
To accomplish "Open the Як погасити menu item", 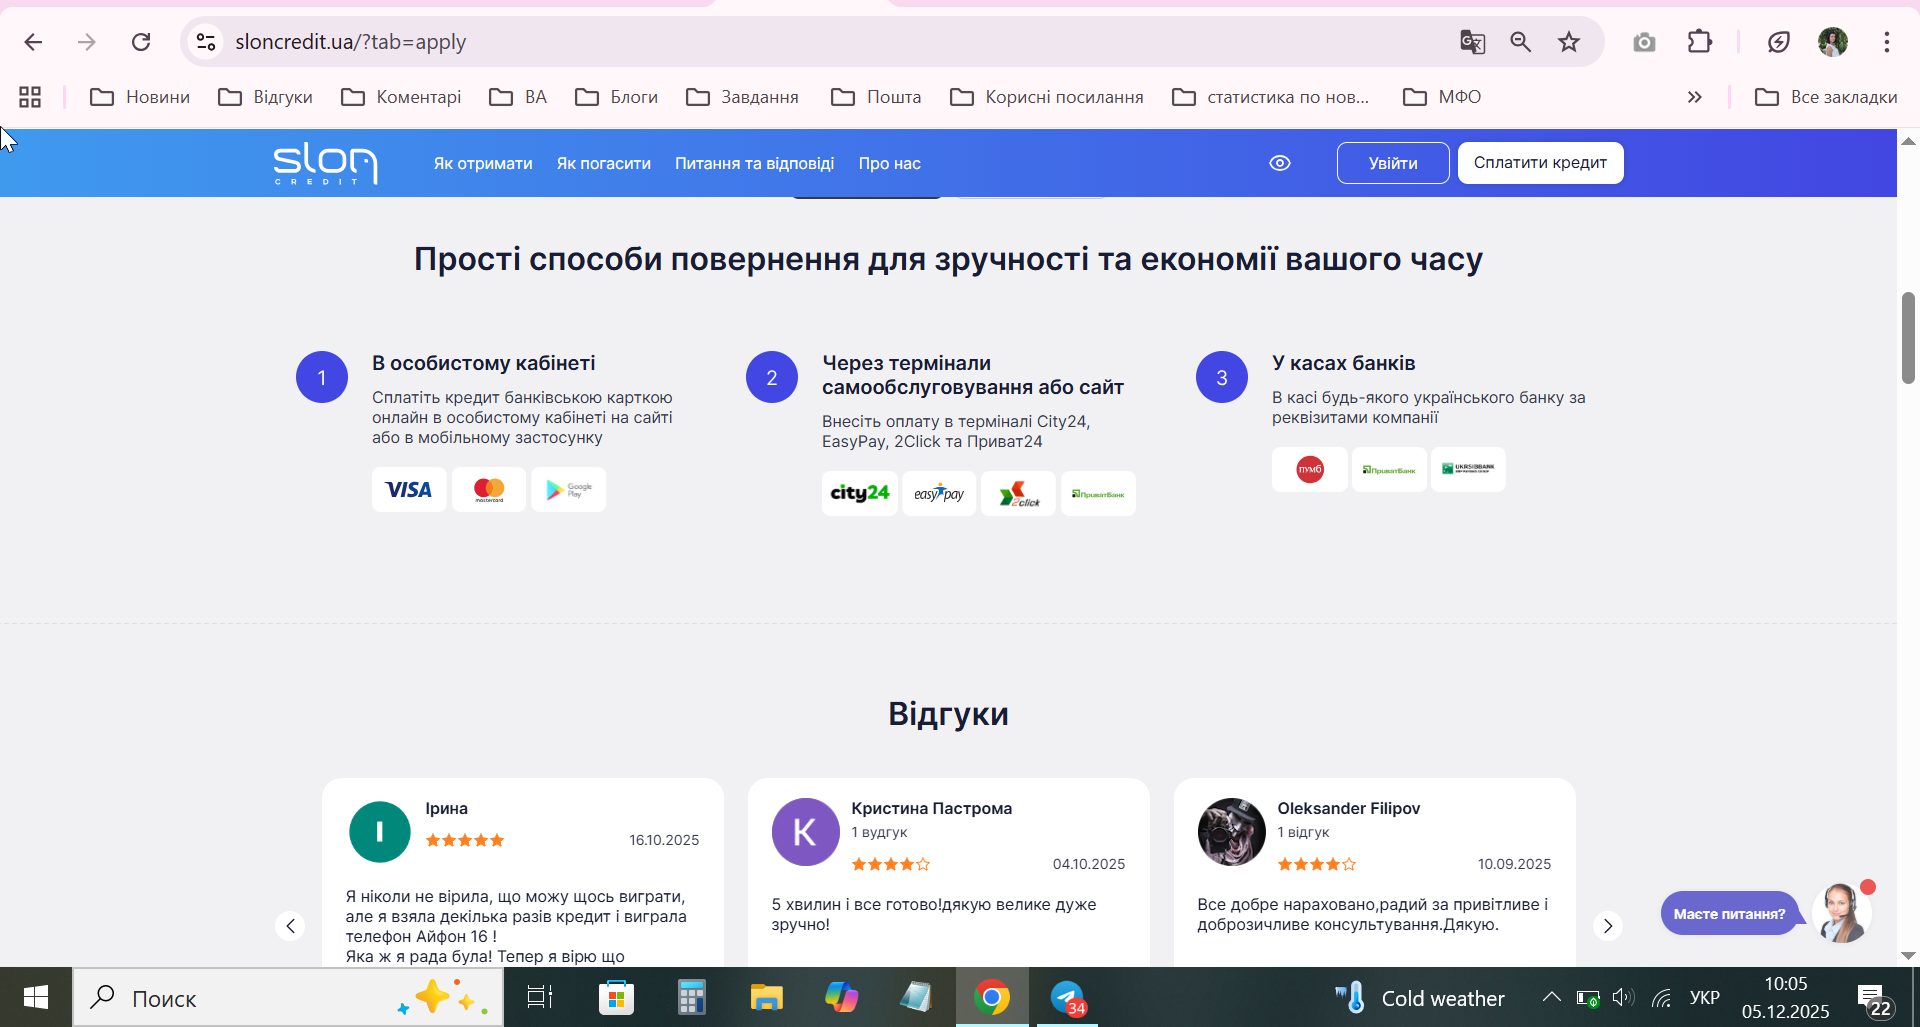I will pyautogui.click(x=604, y=163).
